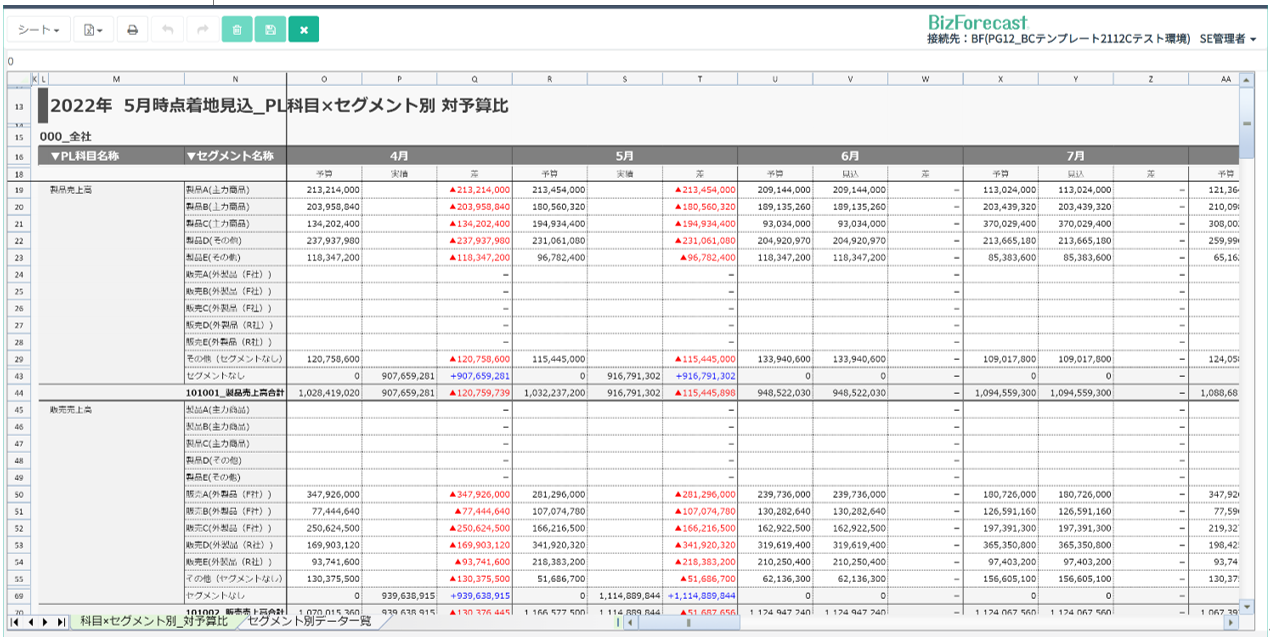1270x644 pixels.
Task: Click the green trash delete icon
Action: (x=237, y=30)
